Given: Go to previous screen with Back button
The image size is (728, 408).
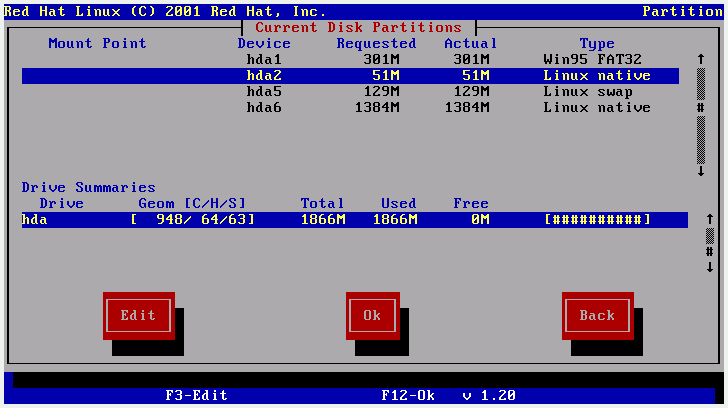Looking at the screenshot, I should click(598, 316).
